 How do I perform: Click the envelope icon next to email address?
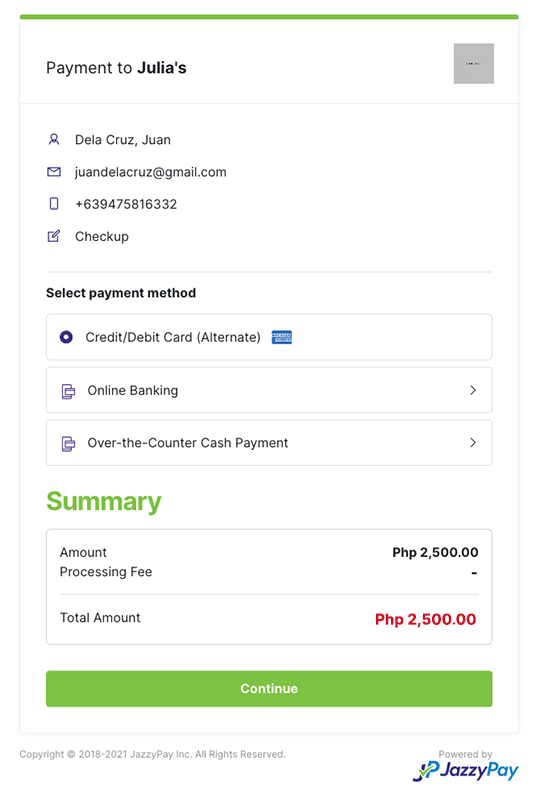[54, 172]
